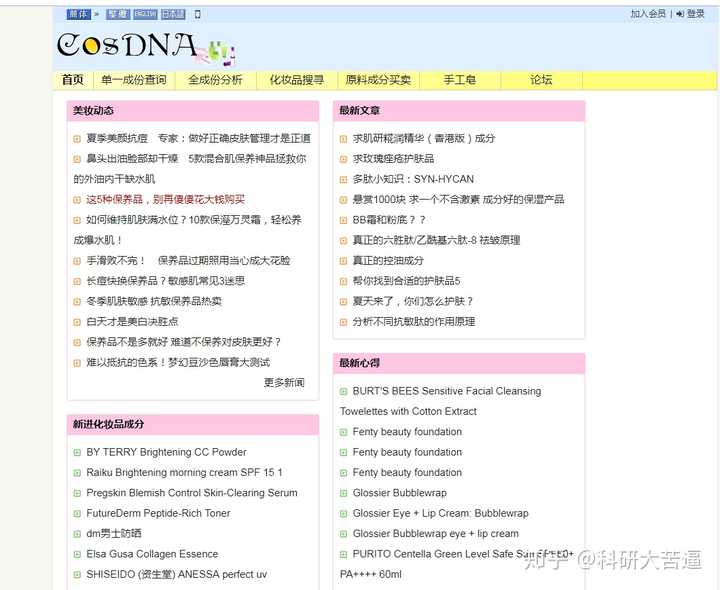Open news 如何维持肌肤满水位

194,220
